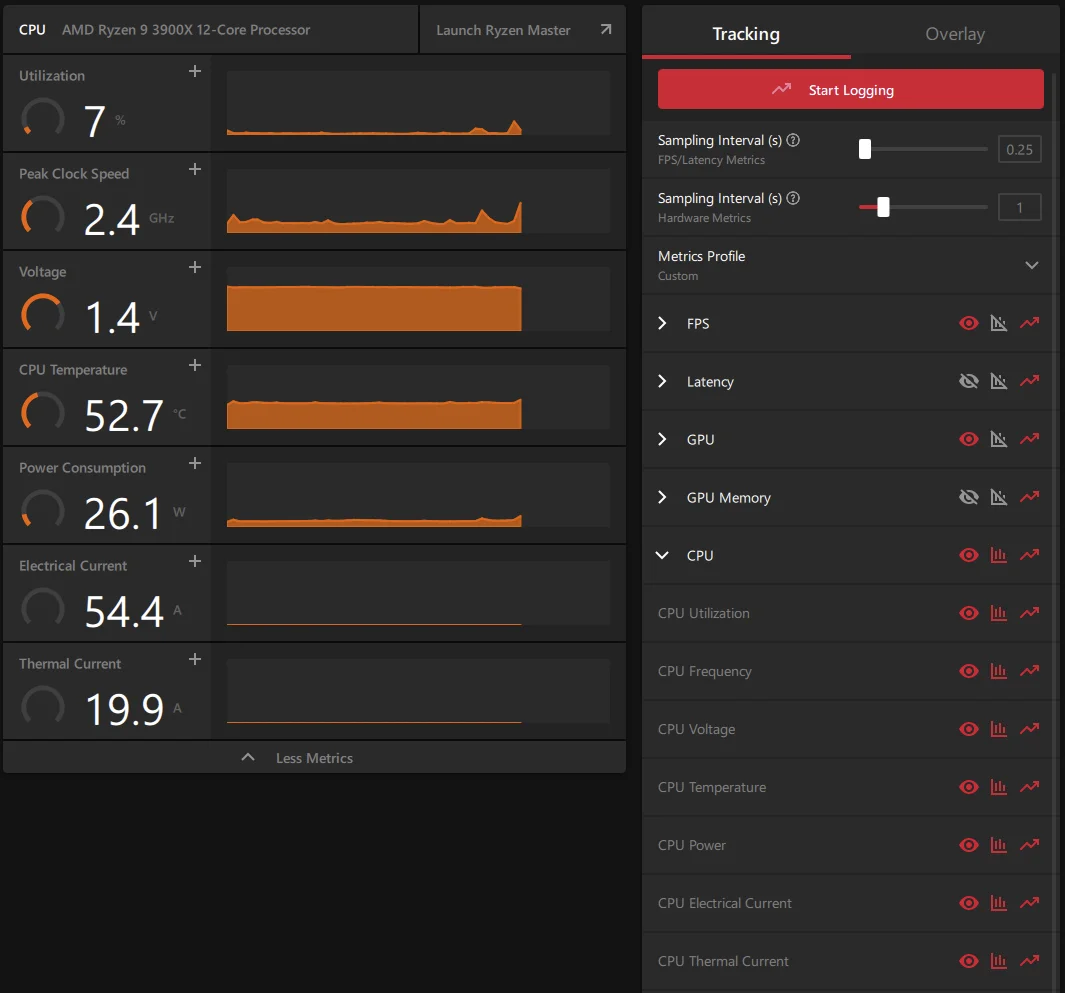Click the plus icon for Peak Clock Speed

[x=195, y=169]
